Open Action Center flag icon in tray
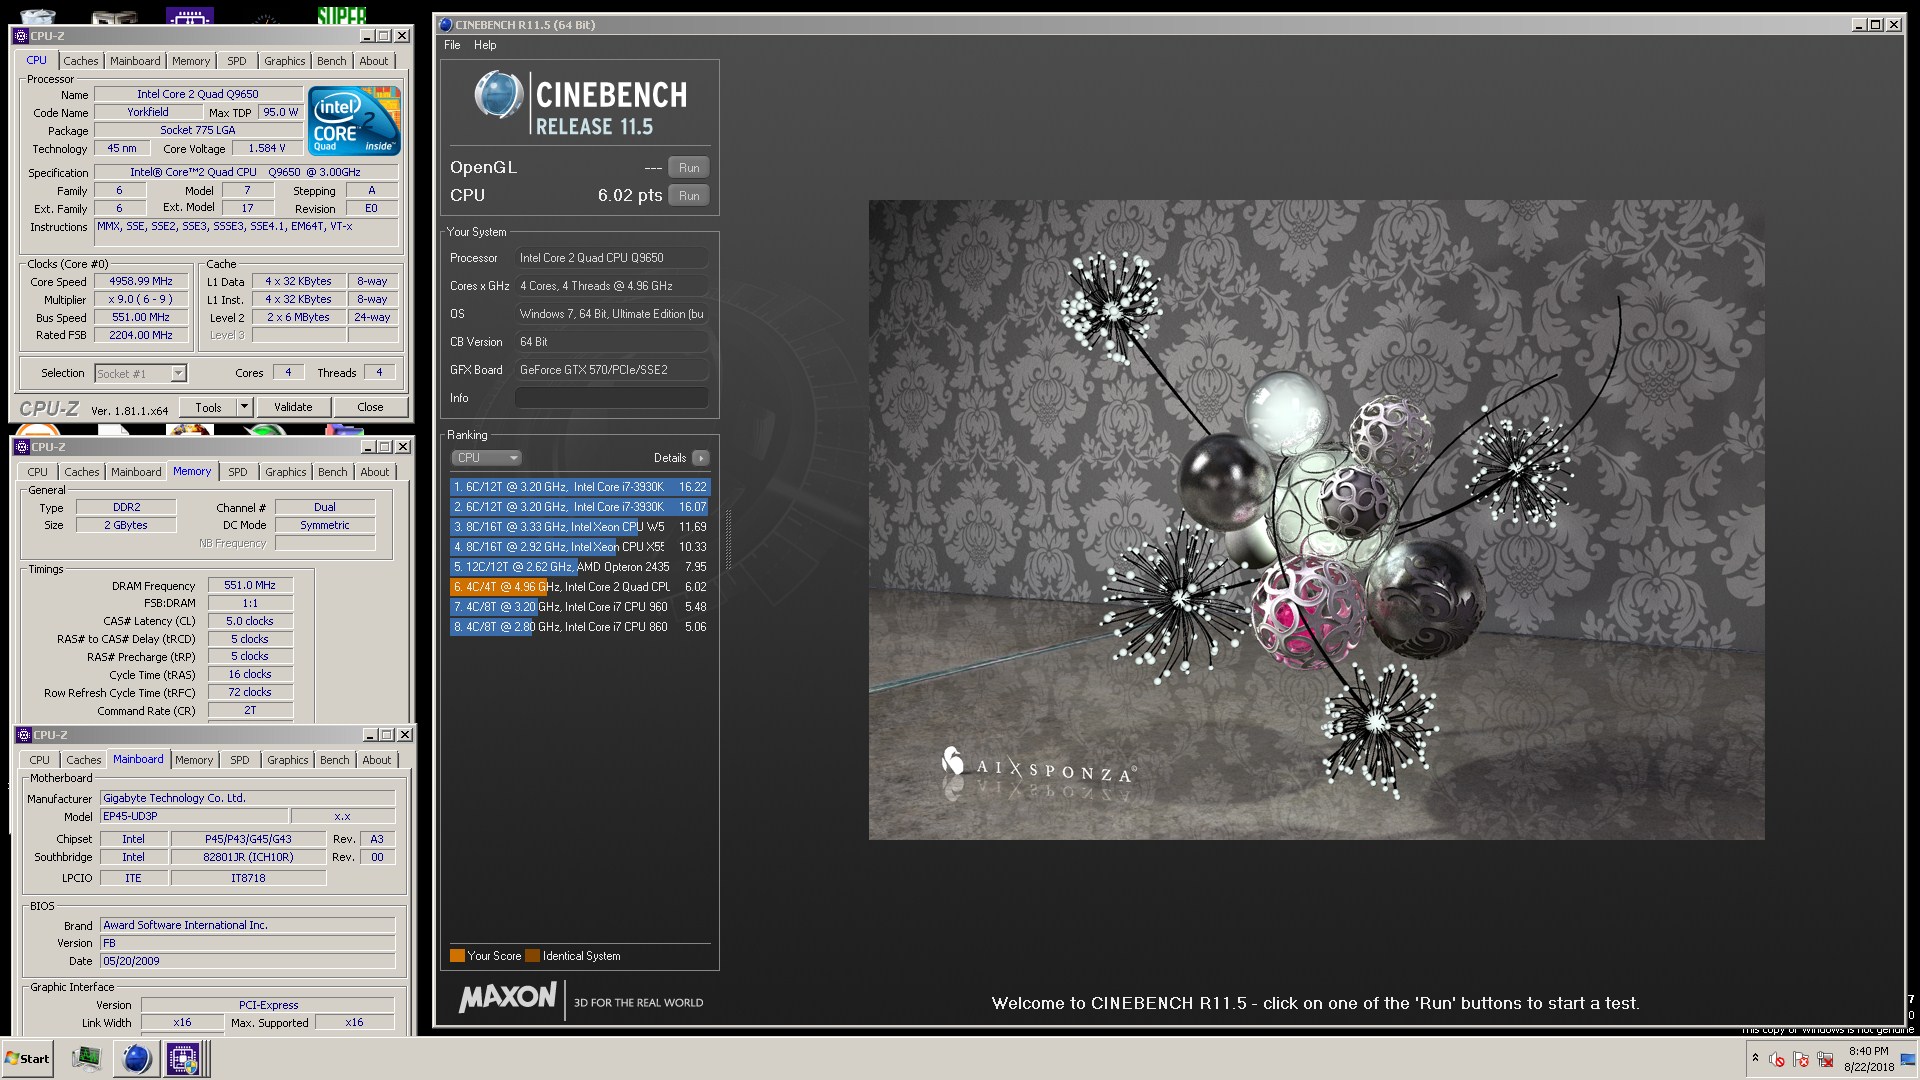1920x1080 pixels. click(x=1801, y=1059)
